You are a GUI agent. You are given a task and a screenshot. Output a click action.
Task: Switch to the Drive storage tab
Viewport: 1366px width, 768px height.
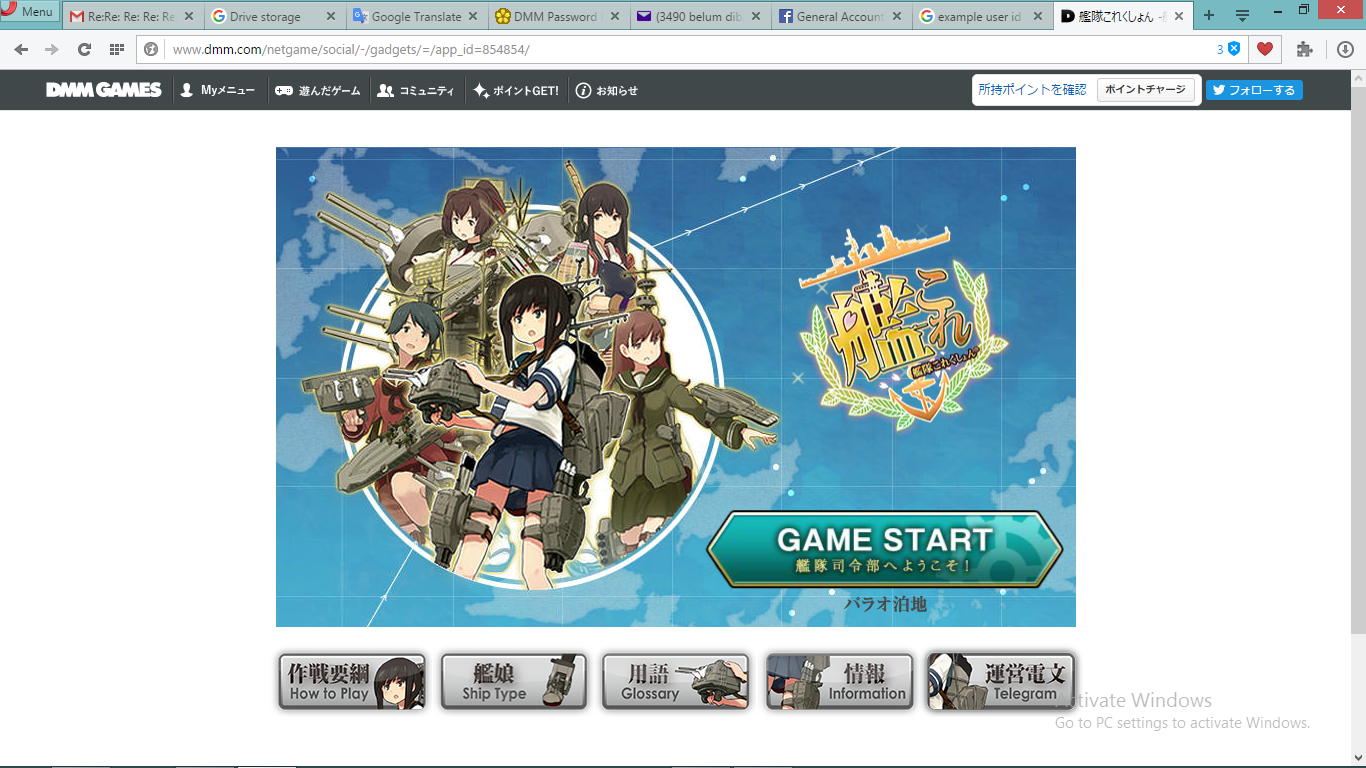274,17
